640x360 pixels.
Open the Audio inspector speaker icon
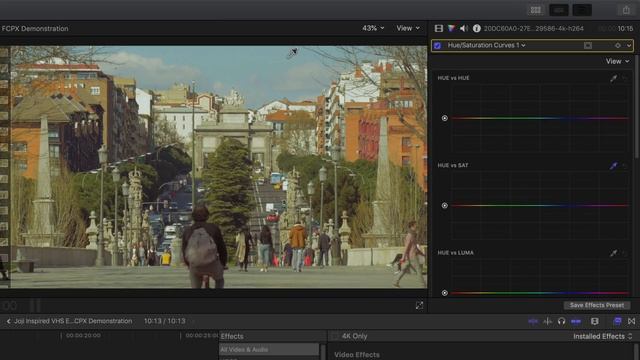(464, 28)
